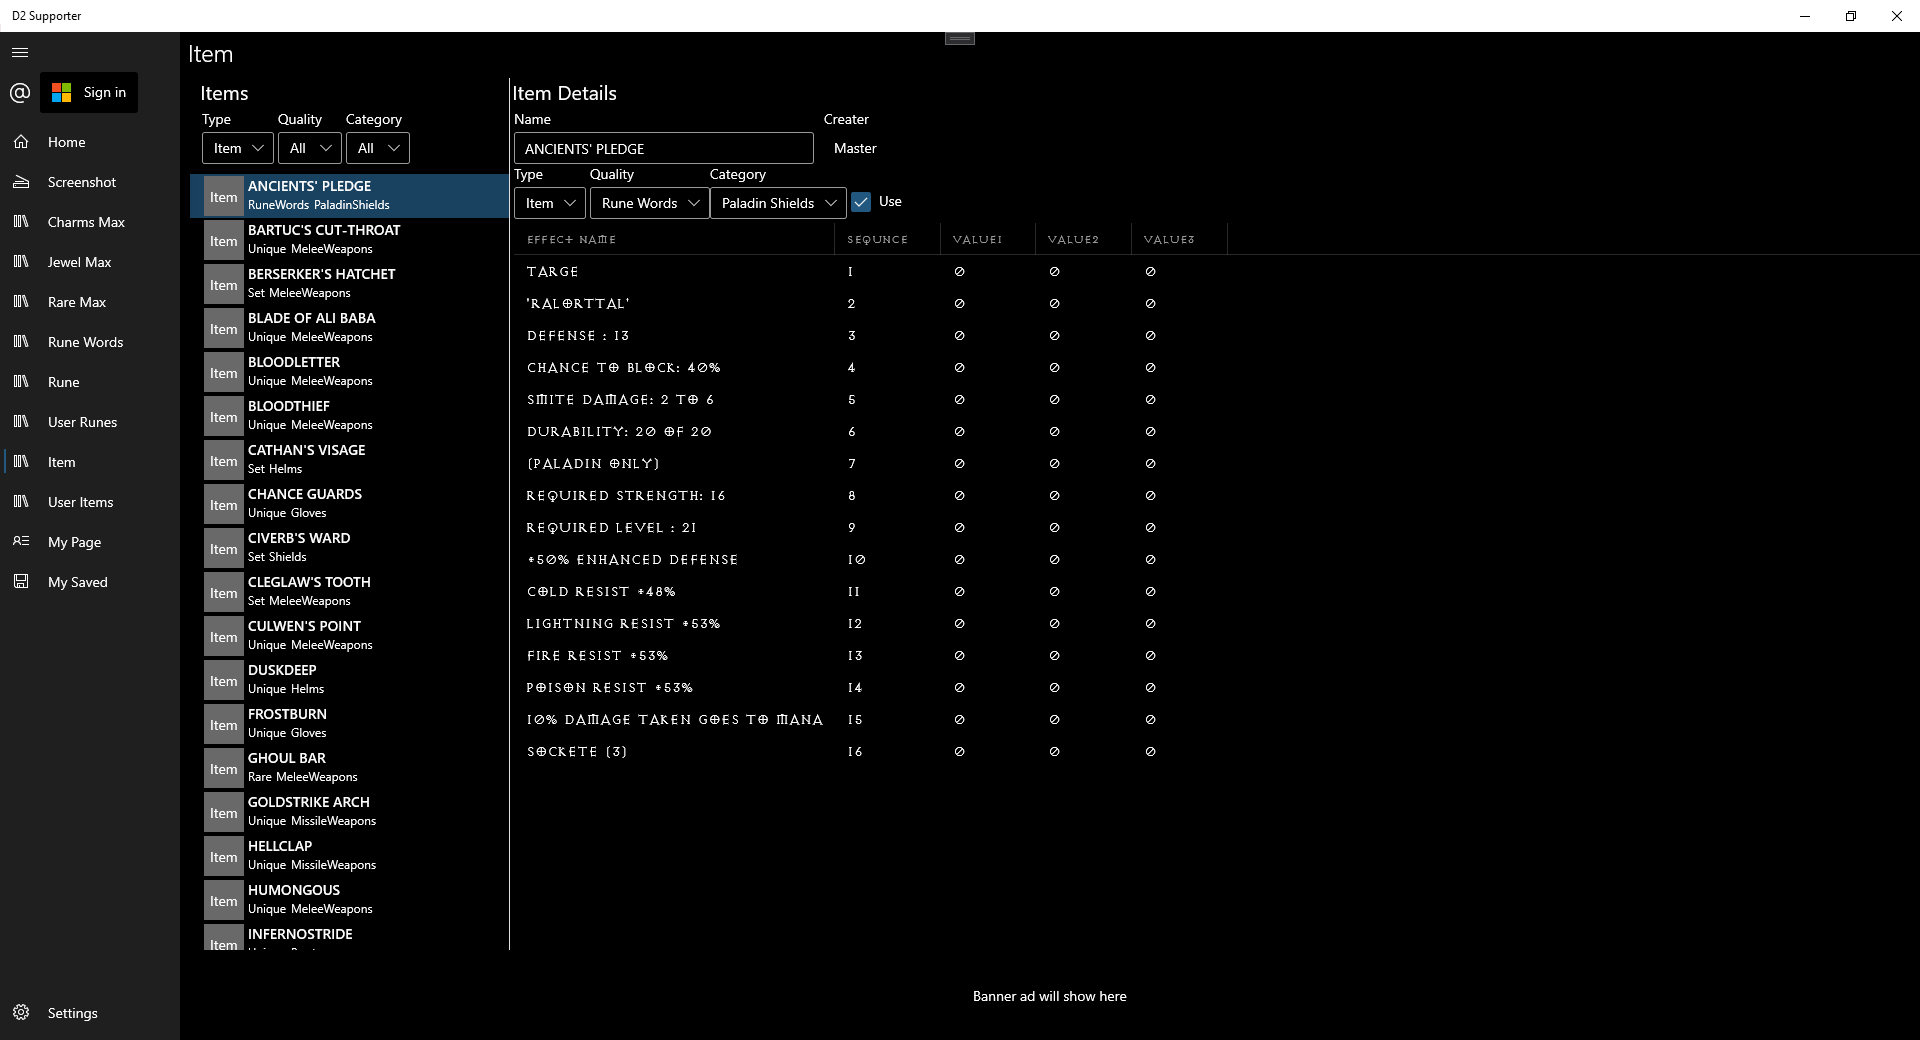Select BLOODTHIEF item
This screenshot has height=1040, width=1920.
350,416
